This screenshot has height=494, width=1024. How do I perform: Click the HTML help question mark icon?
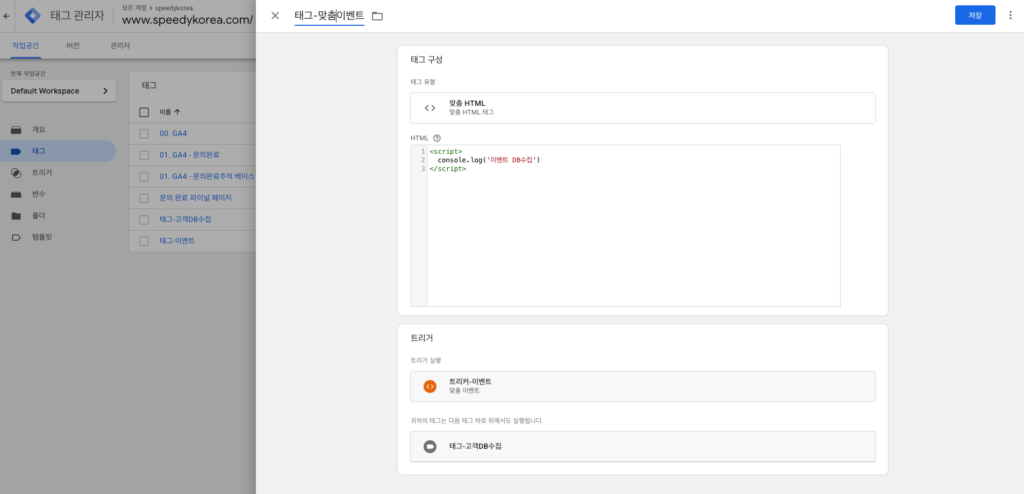[x=437, y=138]
